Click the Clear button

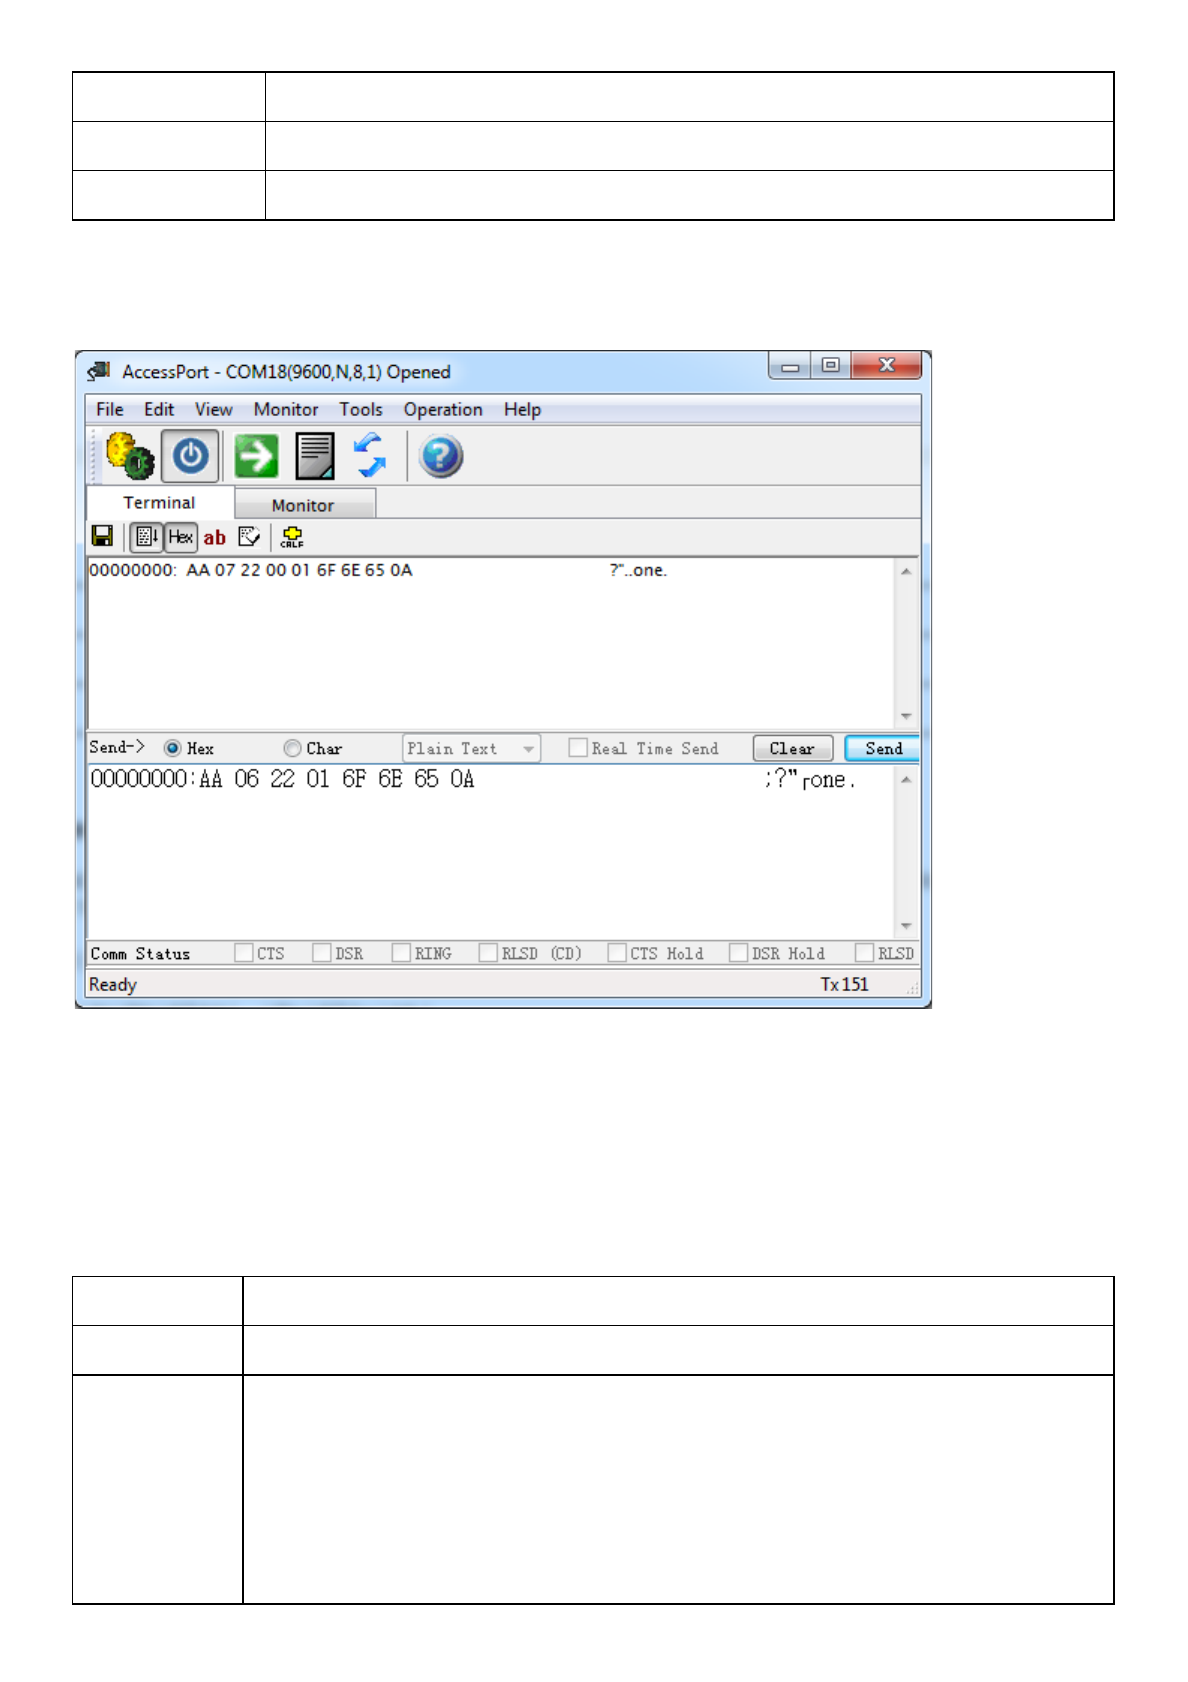(x=792, y=748)
